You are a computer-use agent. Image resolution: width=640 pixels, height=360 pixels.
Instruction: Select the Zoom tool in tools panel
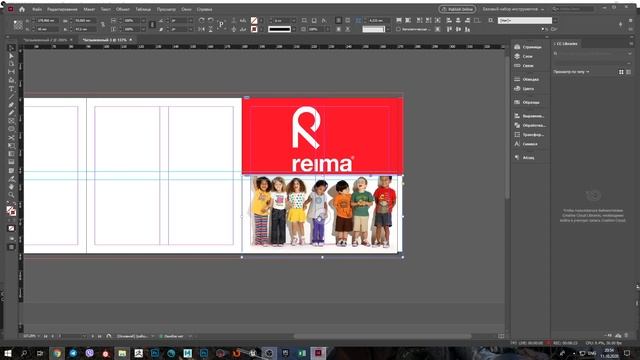[x=11, y=195]
